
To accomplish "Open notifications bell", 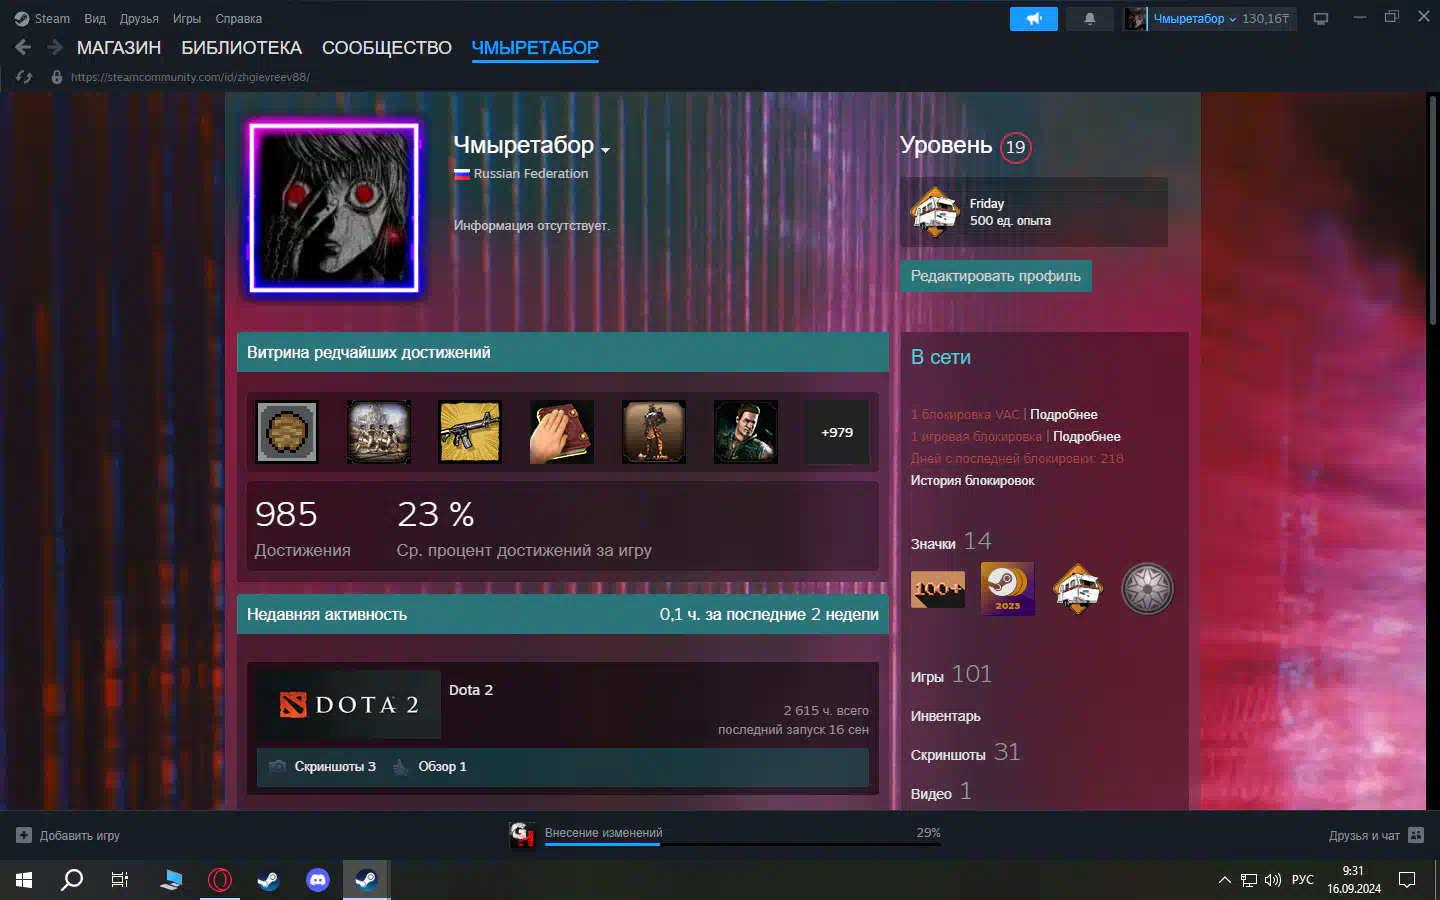I will coord(1090,19).
